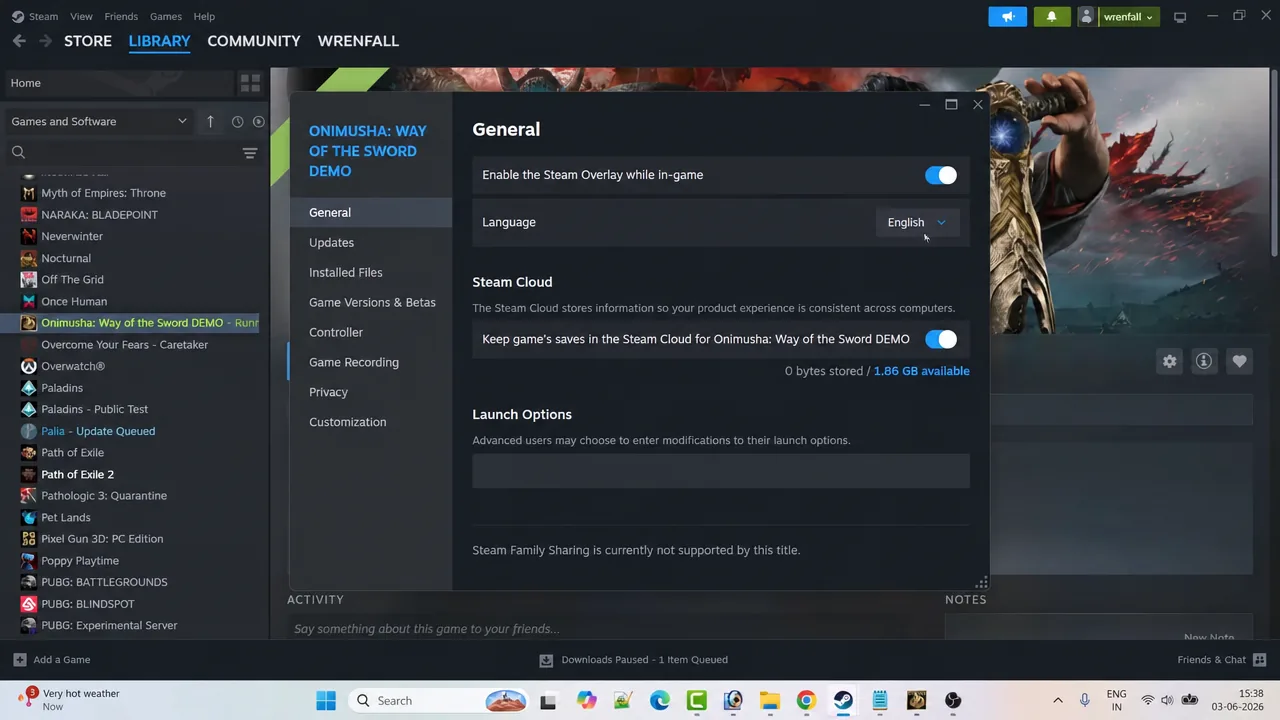Open the Games menu
1280x720 pixels.
[x=165, y=16]
